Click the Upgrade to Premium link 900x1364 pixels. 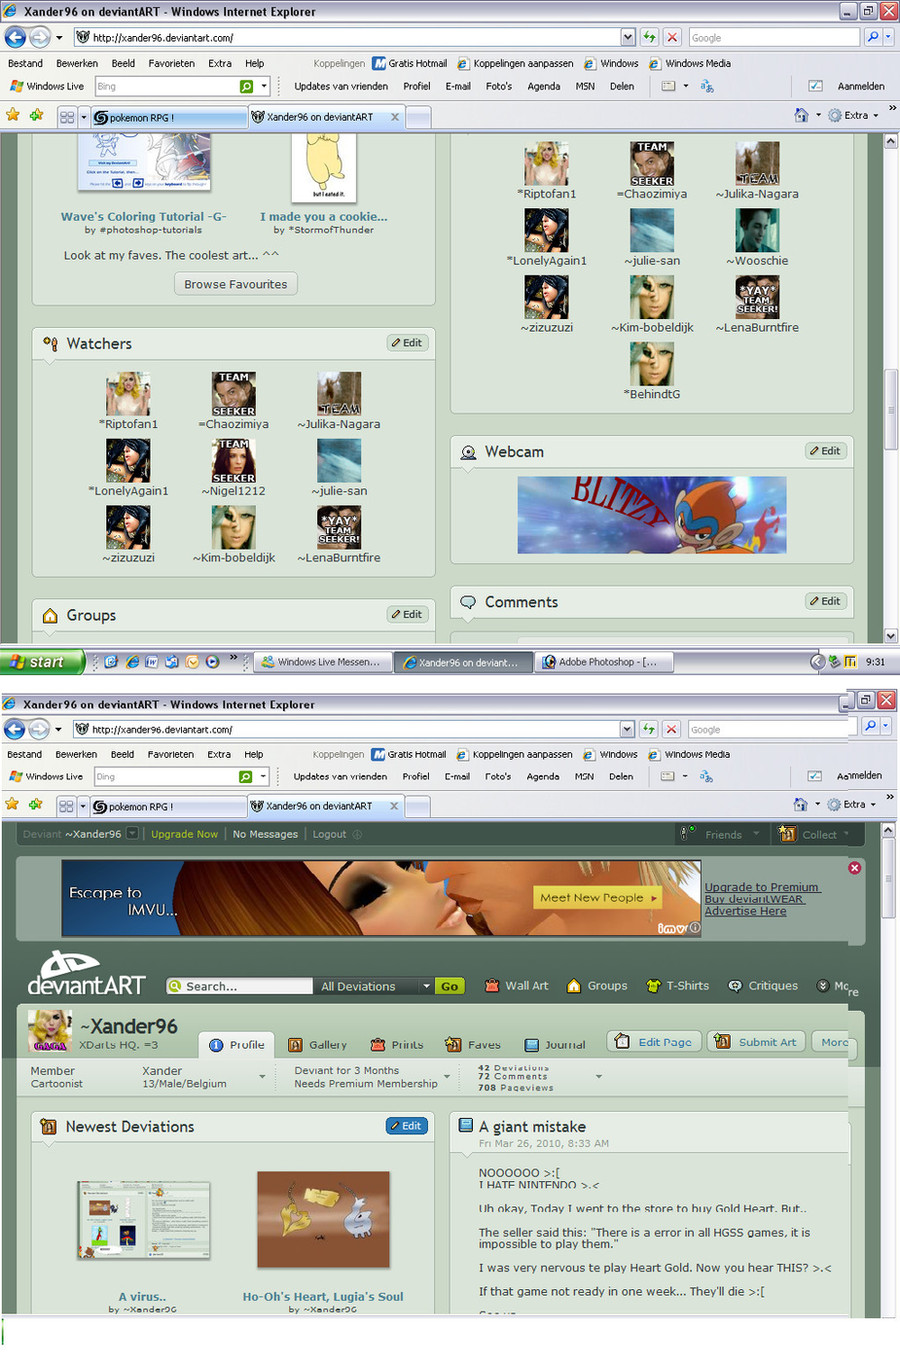click(x=762, y=887)
